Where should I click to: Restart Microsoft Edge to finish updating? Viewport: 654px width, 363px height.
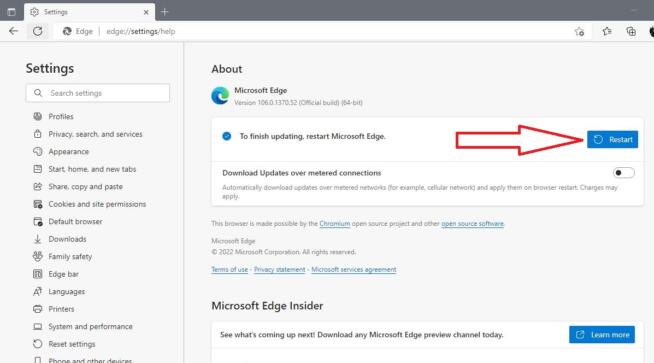point(612,139)
